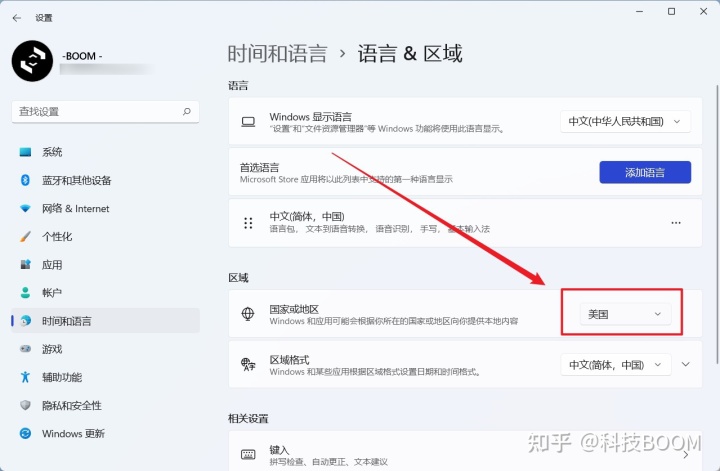This screenshot has height=471, width=720.
Task: Open the 美国 country dropdown
Action: coord(625,314)
